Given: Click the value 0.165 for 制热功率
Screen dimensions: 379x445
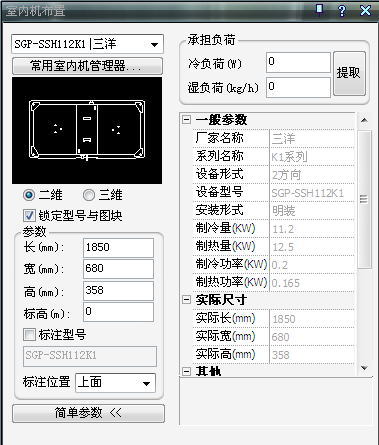Looking at the screenshot, I should [x=286, y=283].
